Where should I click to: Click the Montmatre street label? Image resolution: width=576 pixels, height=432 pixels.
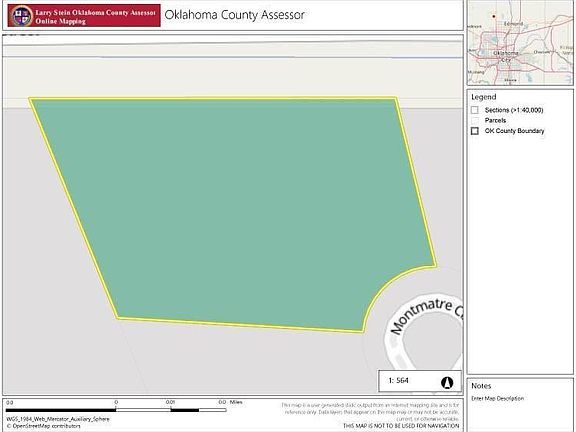tap(426, 315)
